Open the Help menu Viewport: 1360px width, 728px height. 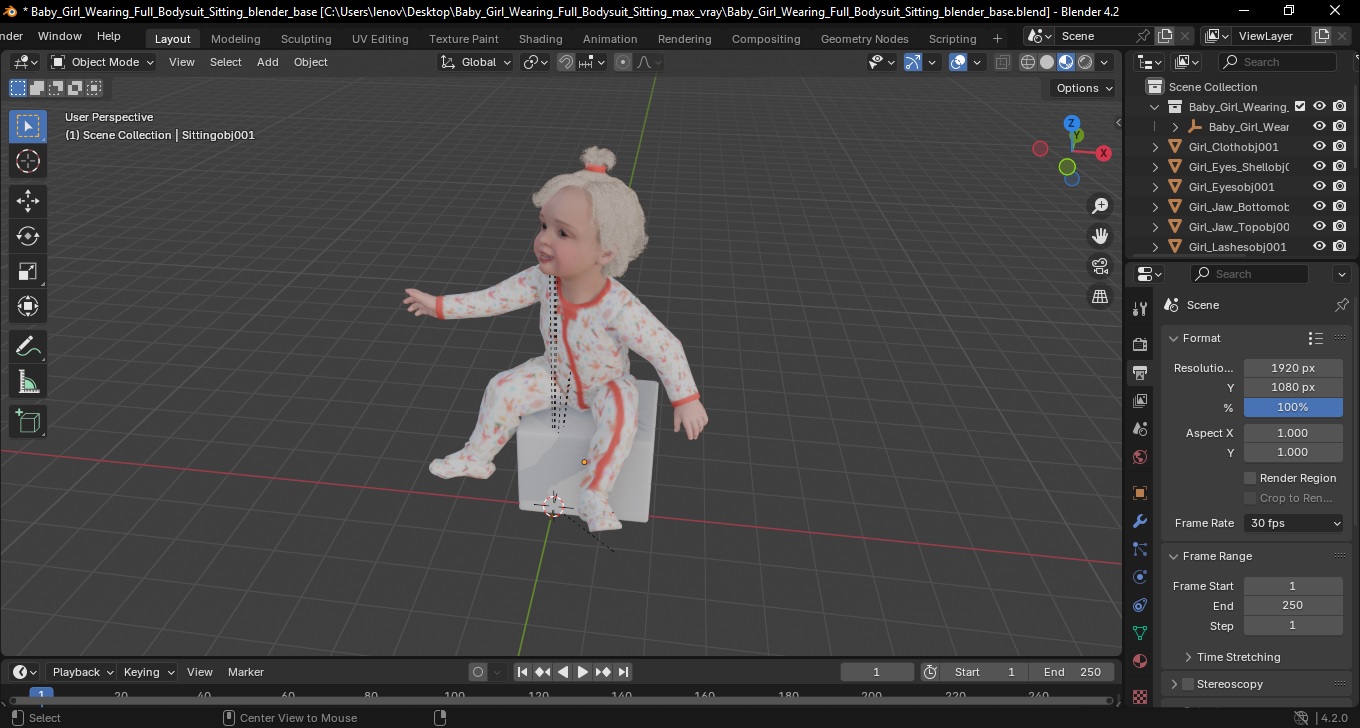(x=108, y=36)
